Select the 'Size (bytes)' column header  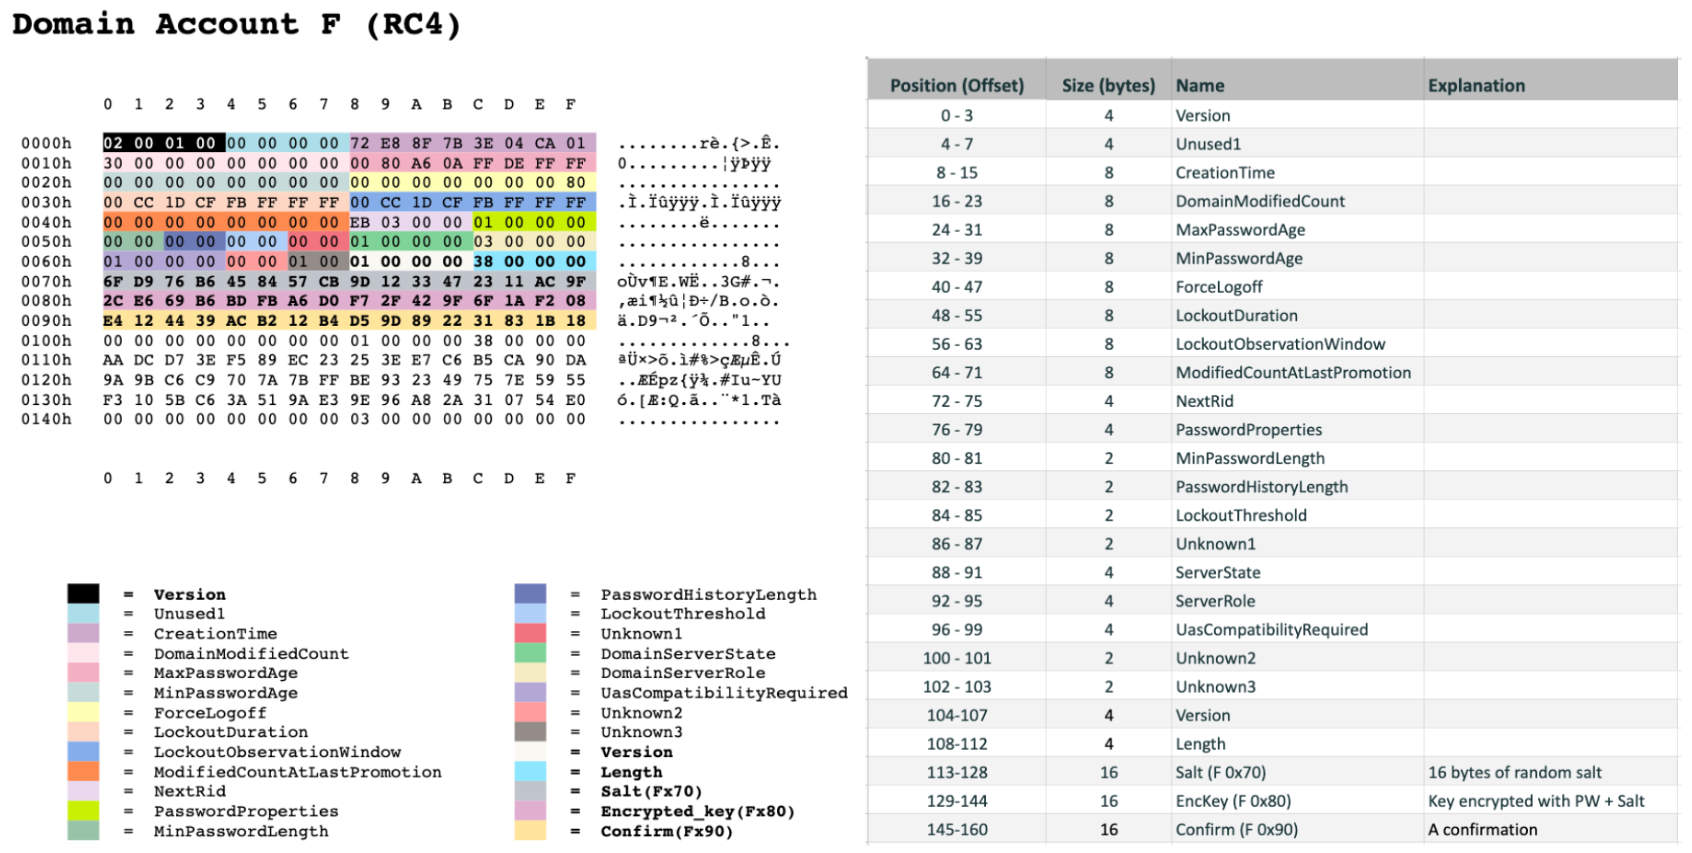(1108, 85)
